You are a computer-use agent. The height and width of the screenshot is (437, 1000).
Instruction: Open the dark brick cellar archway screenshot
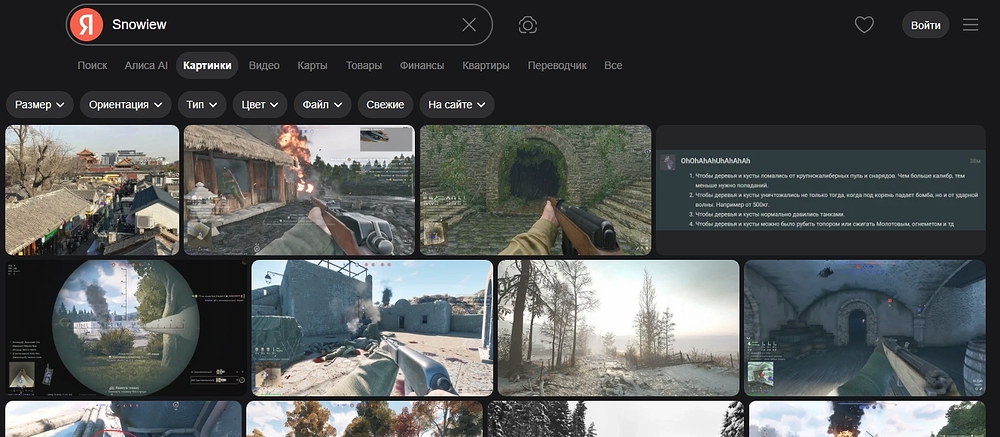coord(865,328)
